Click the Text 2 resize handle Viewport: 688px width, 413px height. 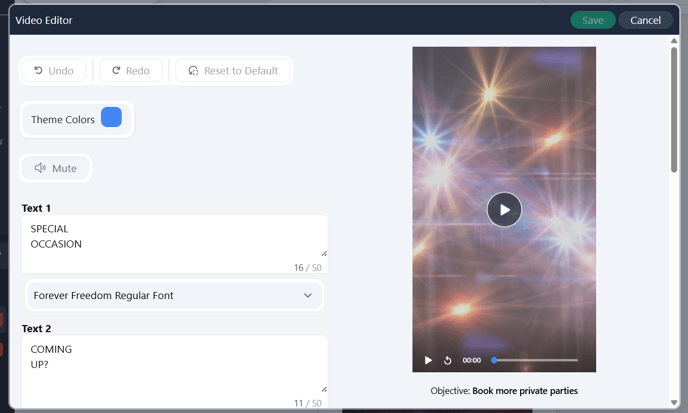(x=324, y=389)
